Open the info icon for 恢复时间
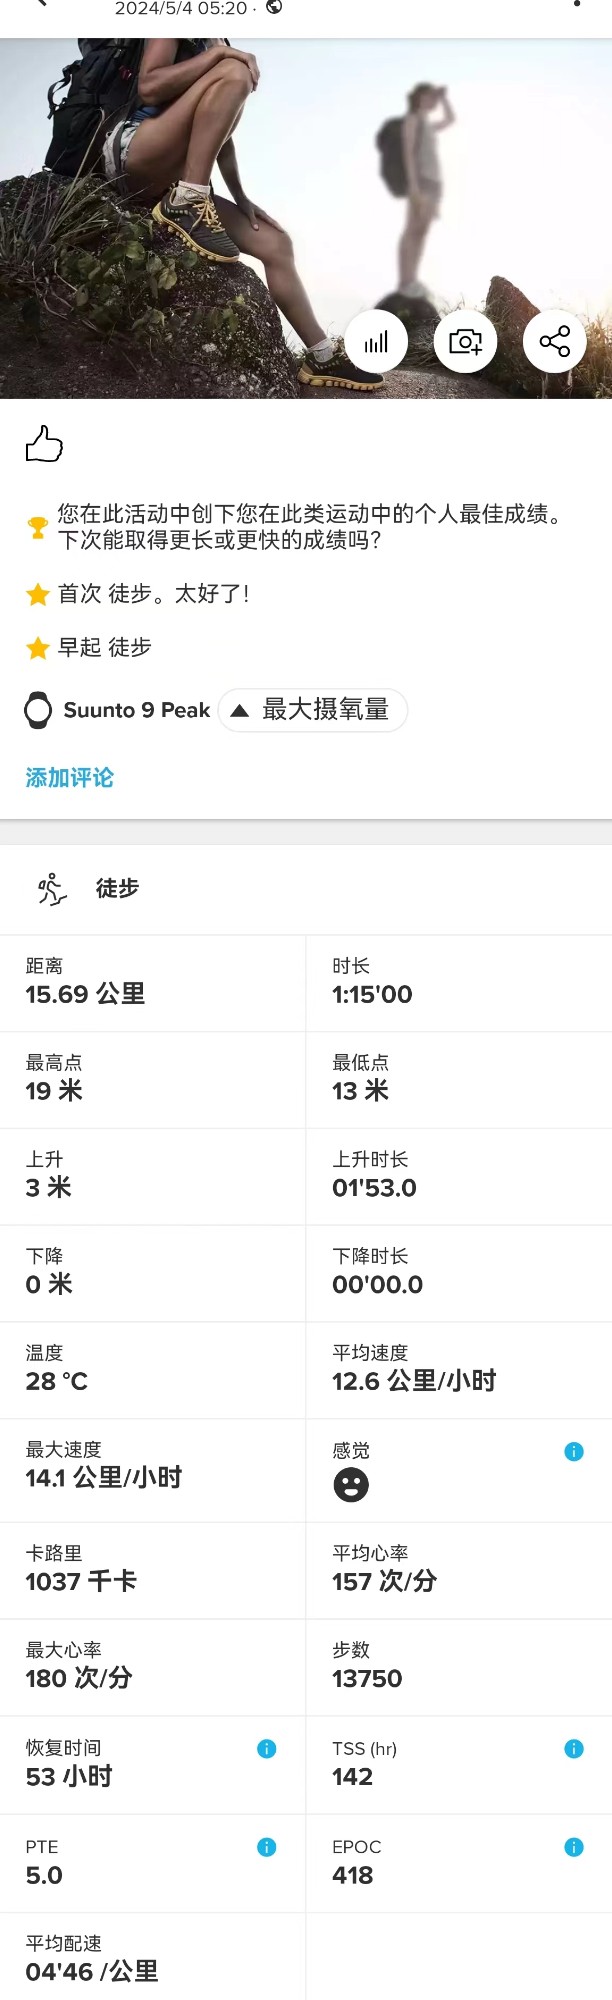This screenshot has width=612, height=2000. pos(267,1748)
